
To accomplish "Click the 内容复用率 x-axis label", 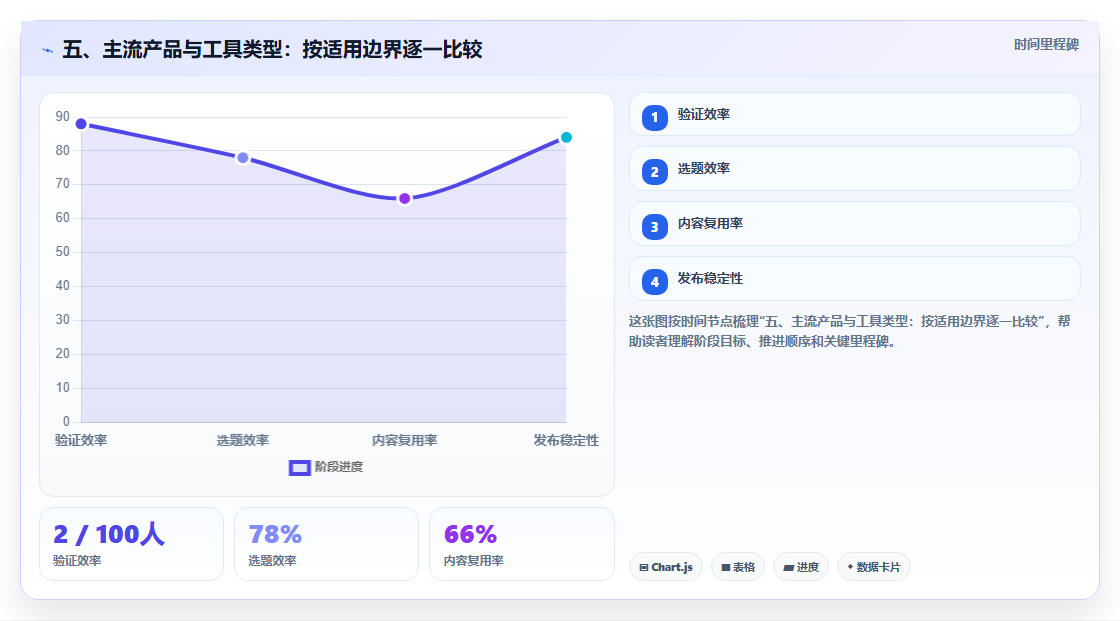I will pos(404,440).
